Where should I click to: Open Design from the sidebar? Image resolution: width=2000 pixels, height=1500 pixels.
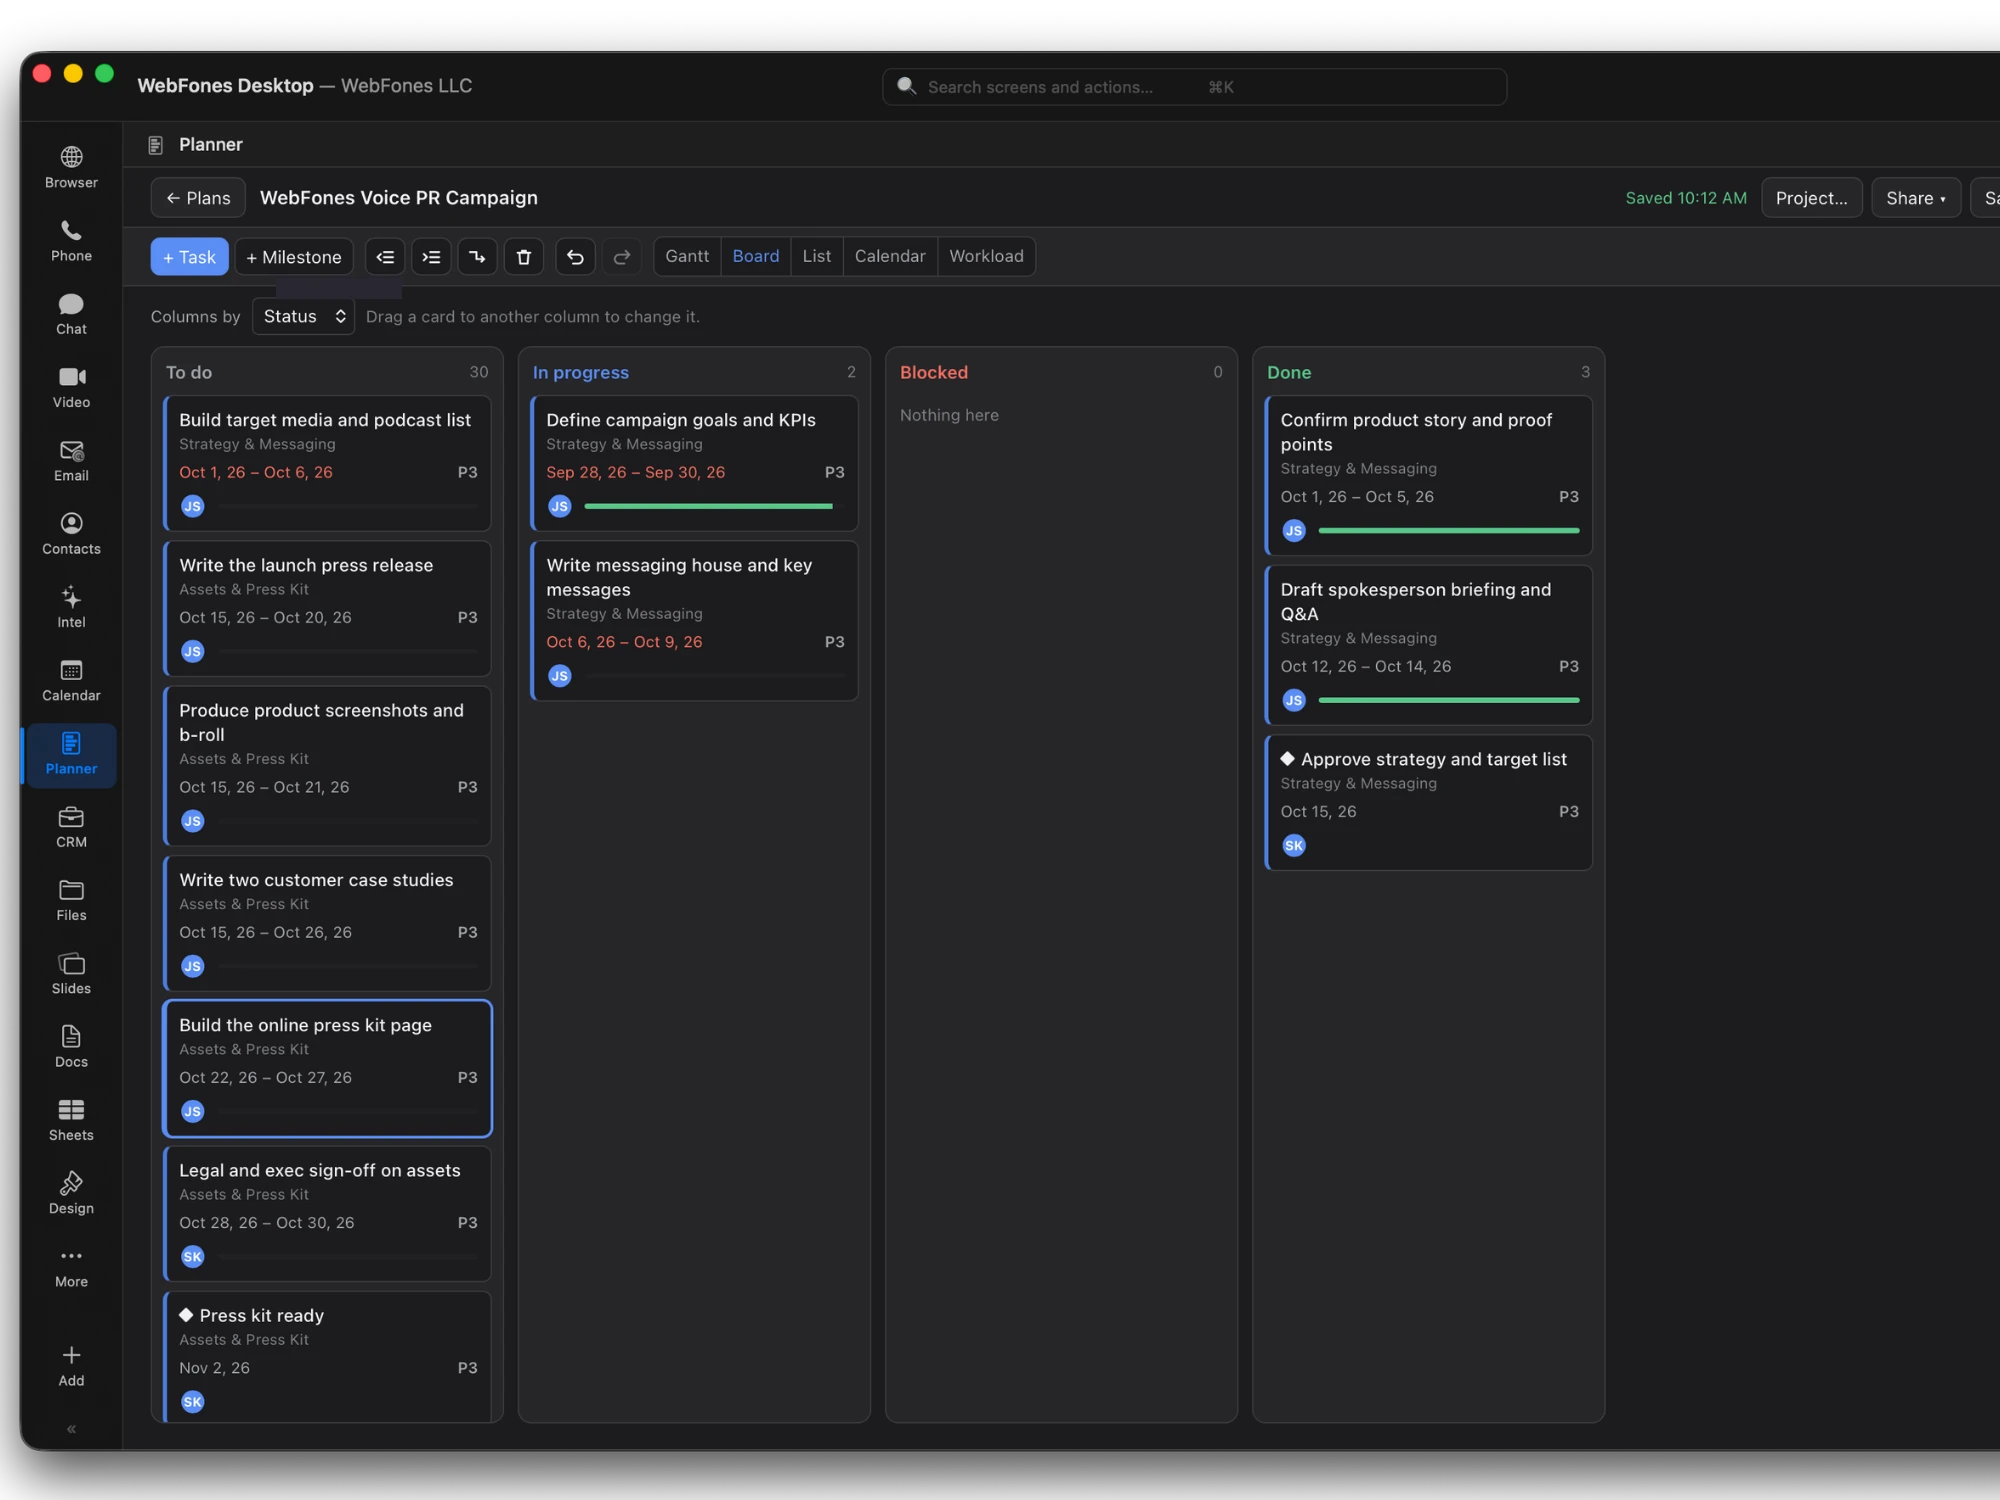point(71,1193)
